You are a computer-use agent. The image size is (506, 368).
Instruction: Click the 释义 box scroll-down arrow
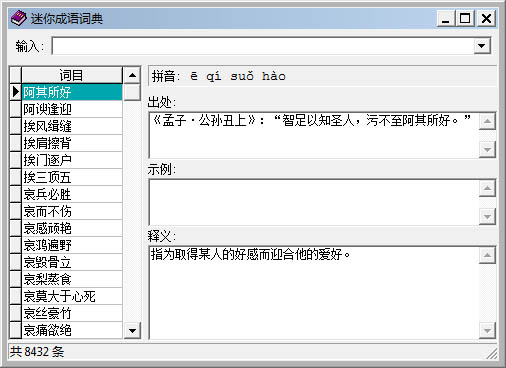(487, 330)
